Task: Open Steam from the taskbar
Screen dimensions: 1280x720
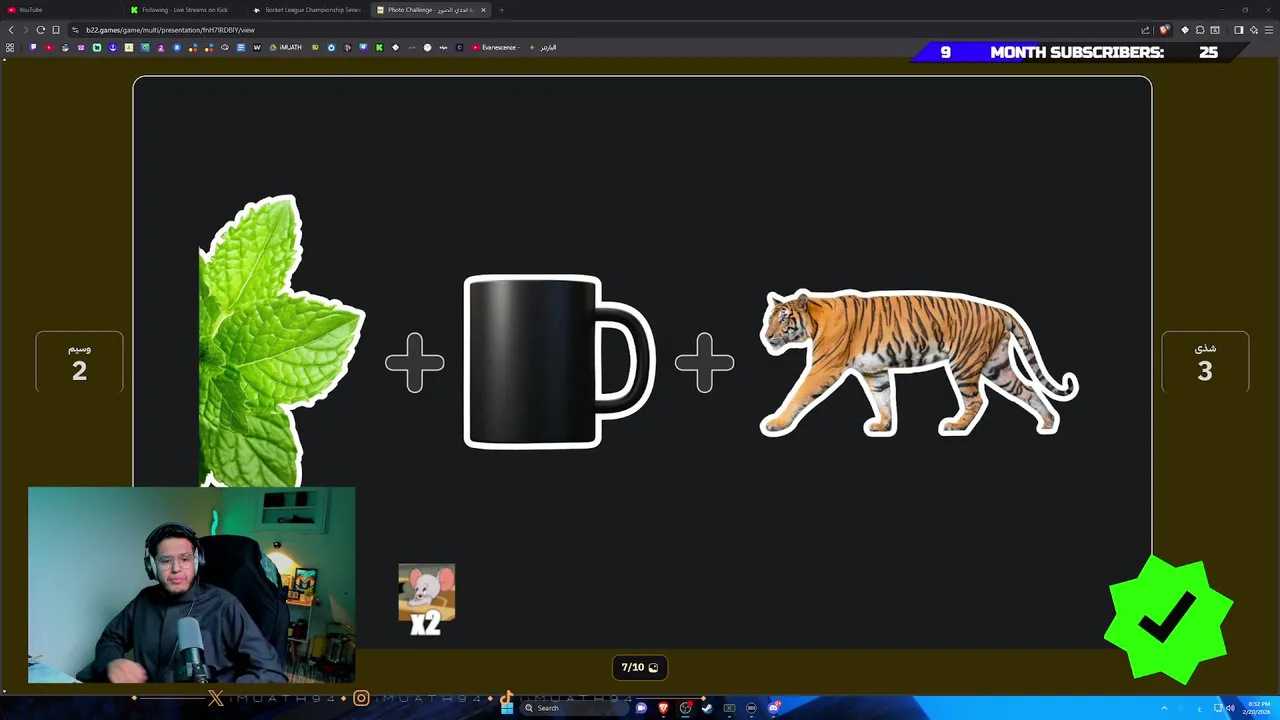Action: pos(707,708)
